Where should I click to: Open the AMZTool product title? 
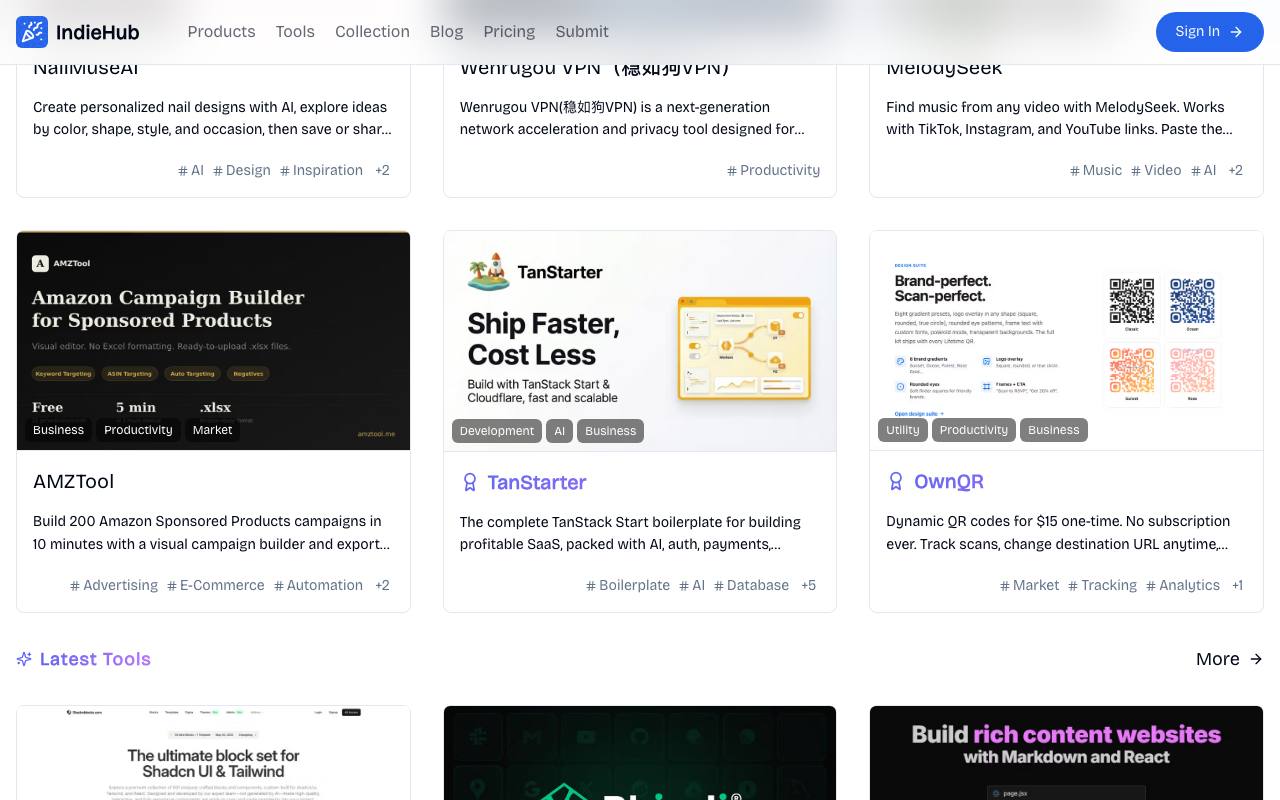coord(74,482)
